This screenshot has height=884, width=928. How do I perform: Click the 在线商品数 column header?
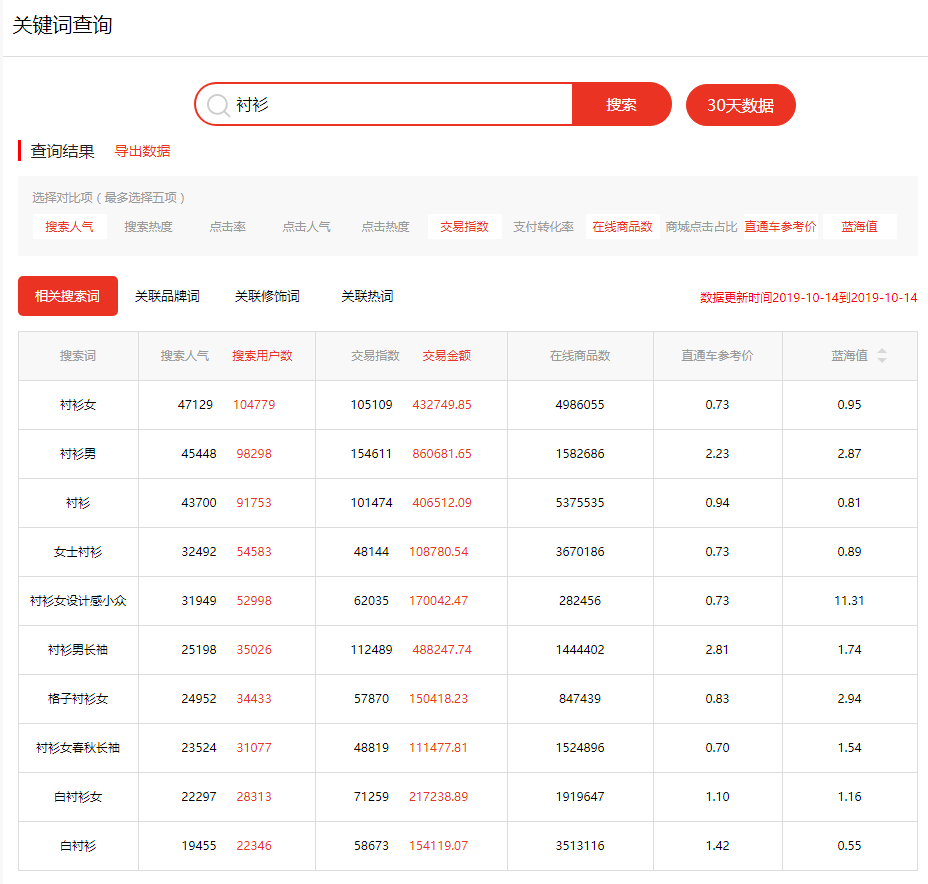coord(580,356)
